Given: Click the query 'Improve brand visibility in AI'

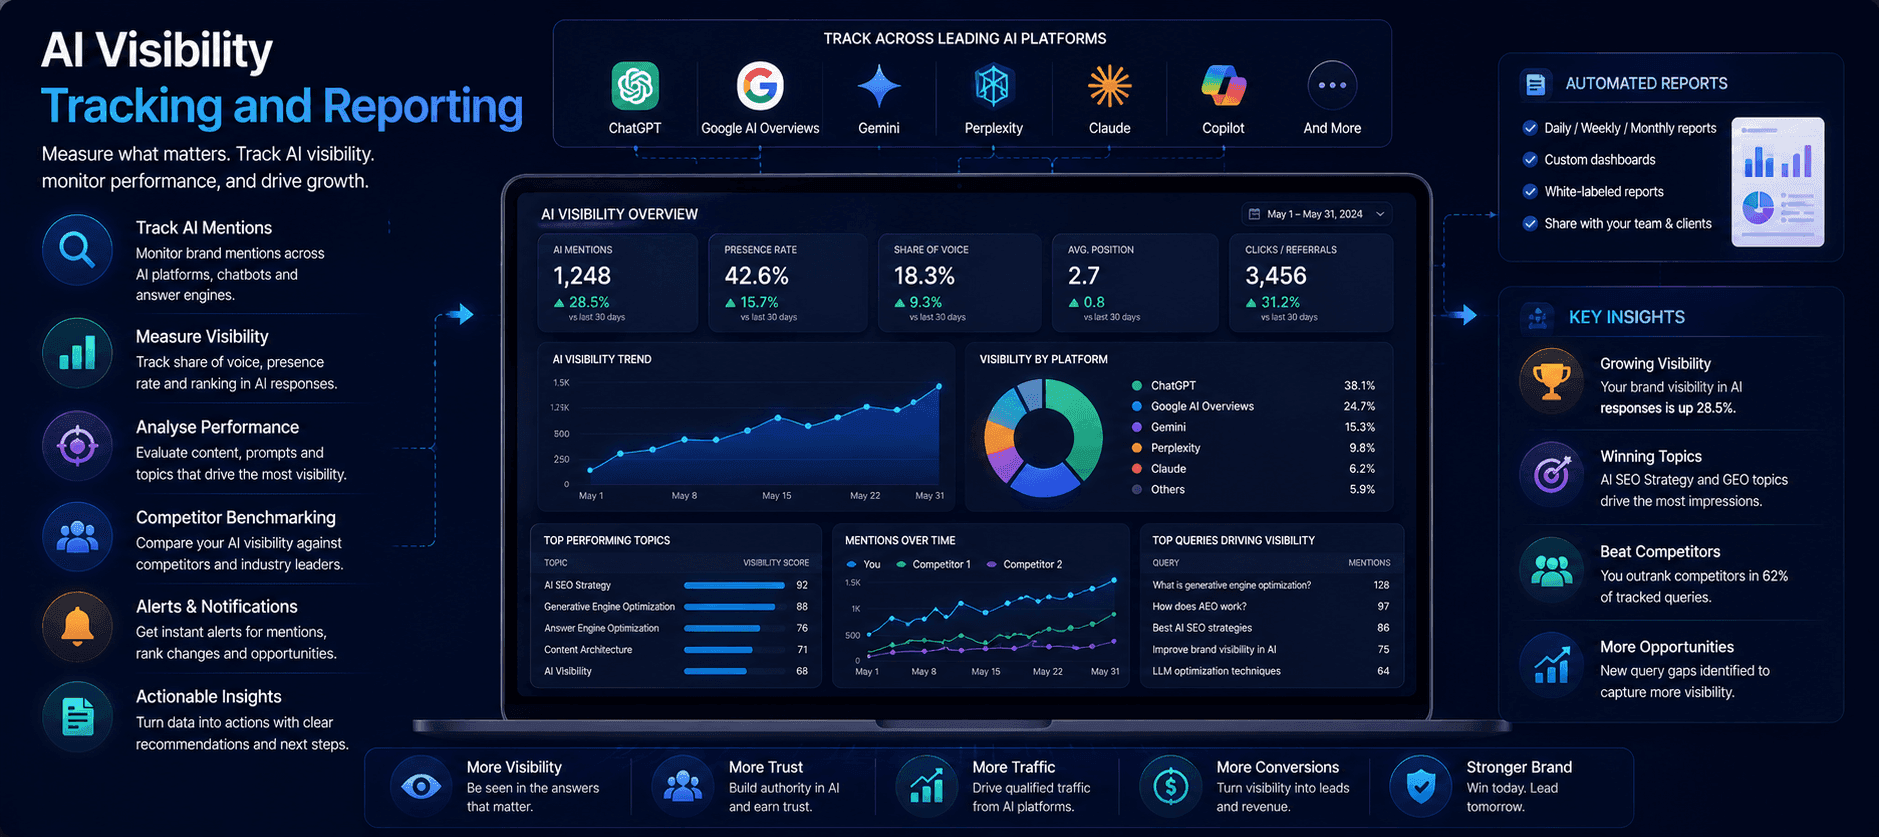Looking at the screenshot, I should 1214,650.
